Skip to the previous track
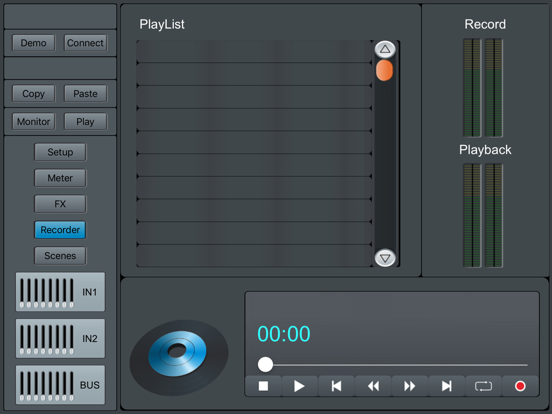552x414 pixels. (x=337, y=386)
